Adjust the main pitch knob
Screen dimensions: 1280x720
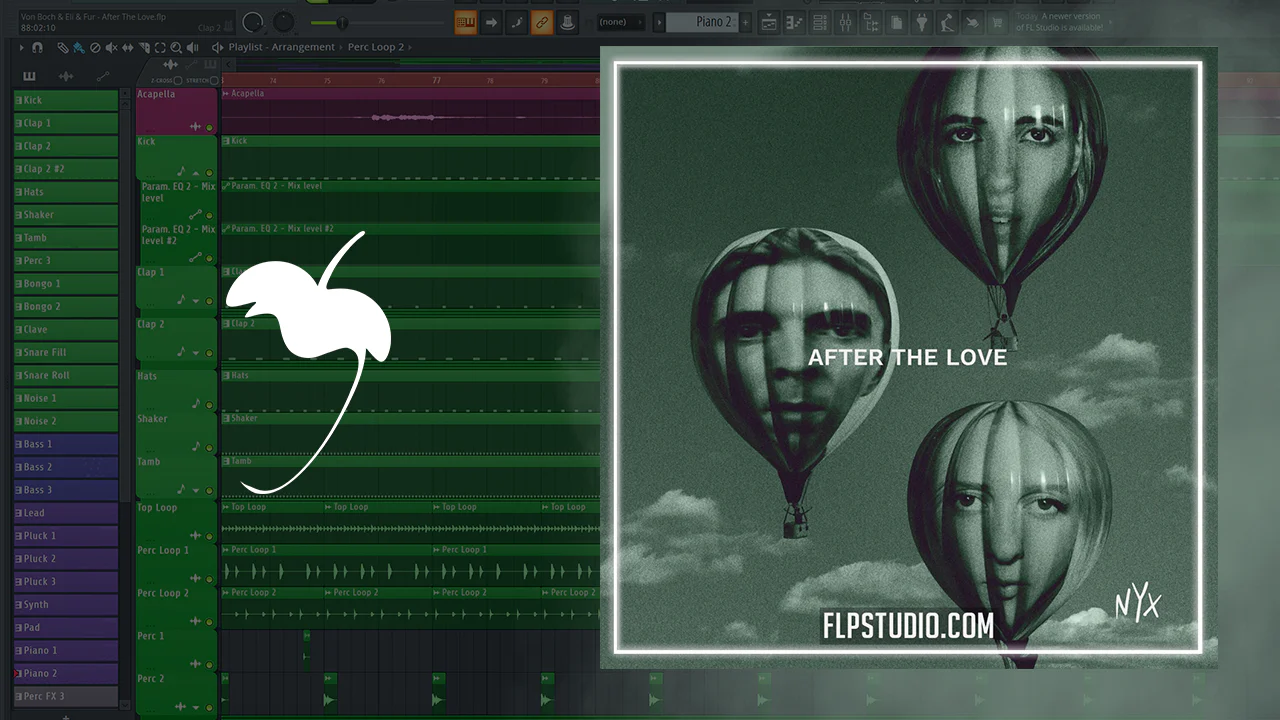point(284,21)
